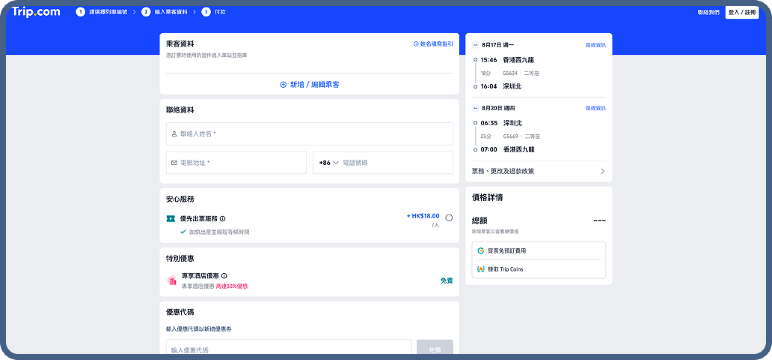This screenshot has height=360, width=772.
Task: Open the Trip.com logo home link
Action: tap(36, 12)
